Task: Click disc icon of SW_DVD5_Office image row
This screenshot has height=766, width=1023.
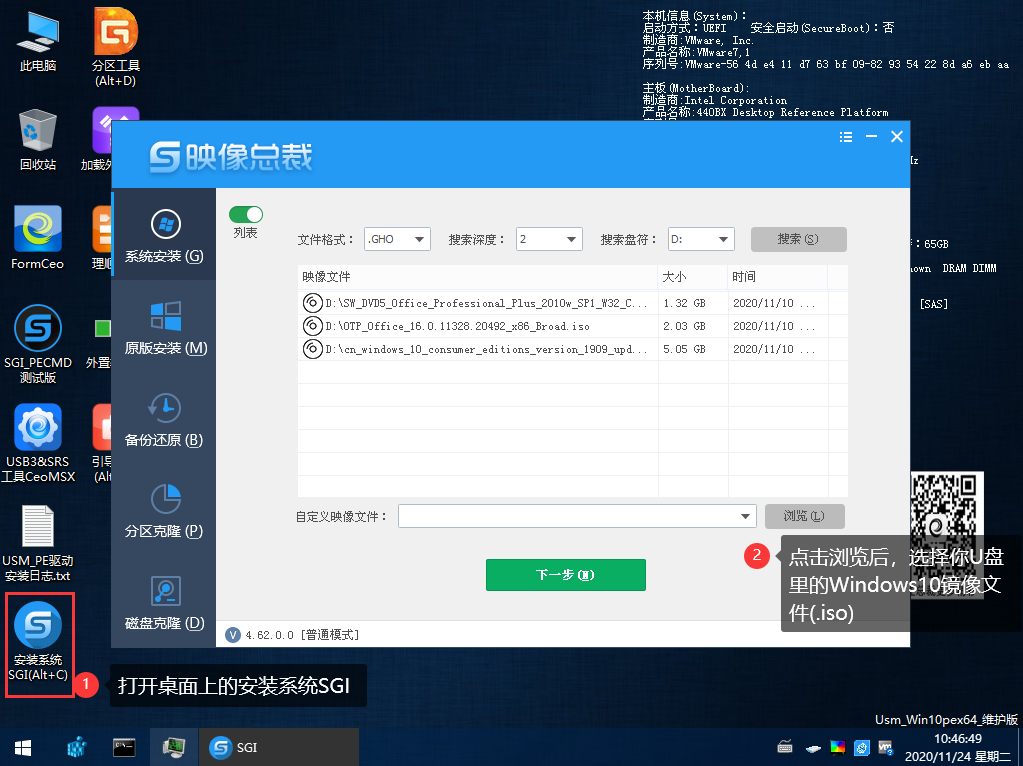Action: point(313,303)
